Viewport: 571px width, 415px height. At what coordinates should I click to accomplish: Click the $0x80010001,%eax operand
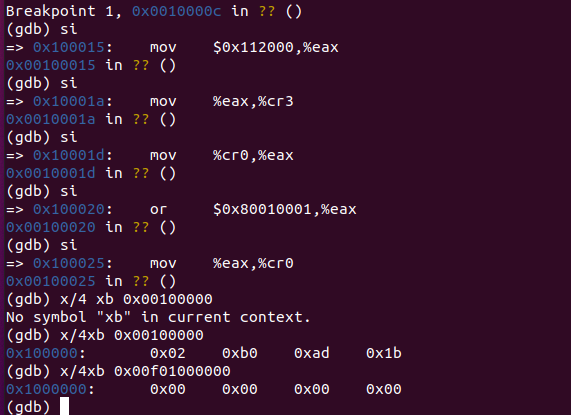(x=285, y=209)
